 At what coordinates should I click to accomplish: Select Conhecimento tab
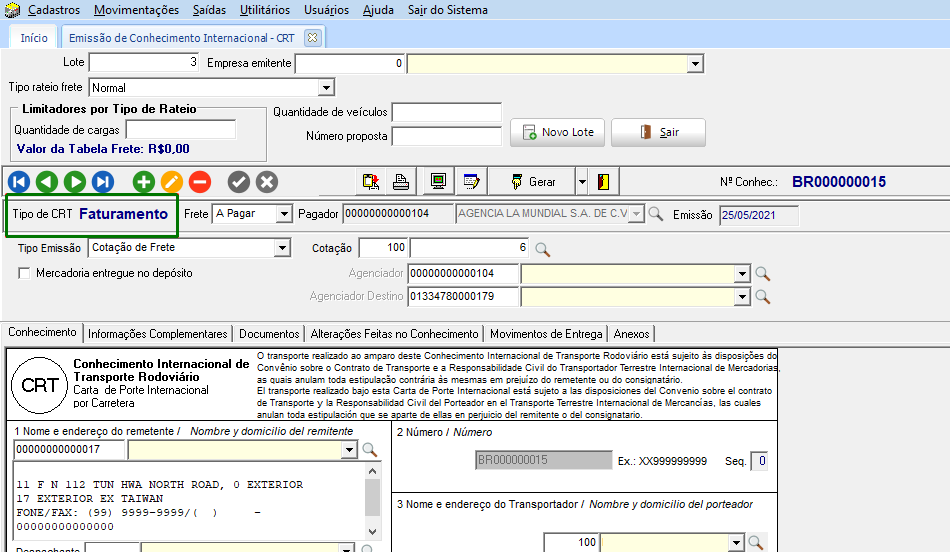click(42, 332)
